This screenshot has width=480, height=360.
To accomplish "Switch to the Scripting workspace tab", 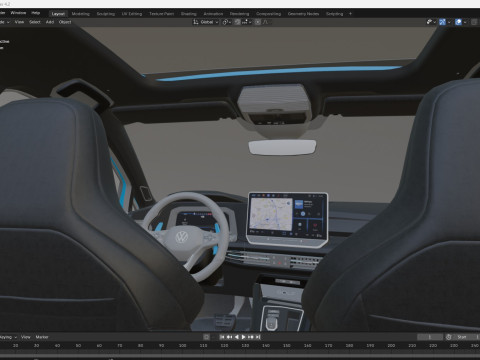I will click(x=334, y=14).
